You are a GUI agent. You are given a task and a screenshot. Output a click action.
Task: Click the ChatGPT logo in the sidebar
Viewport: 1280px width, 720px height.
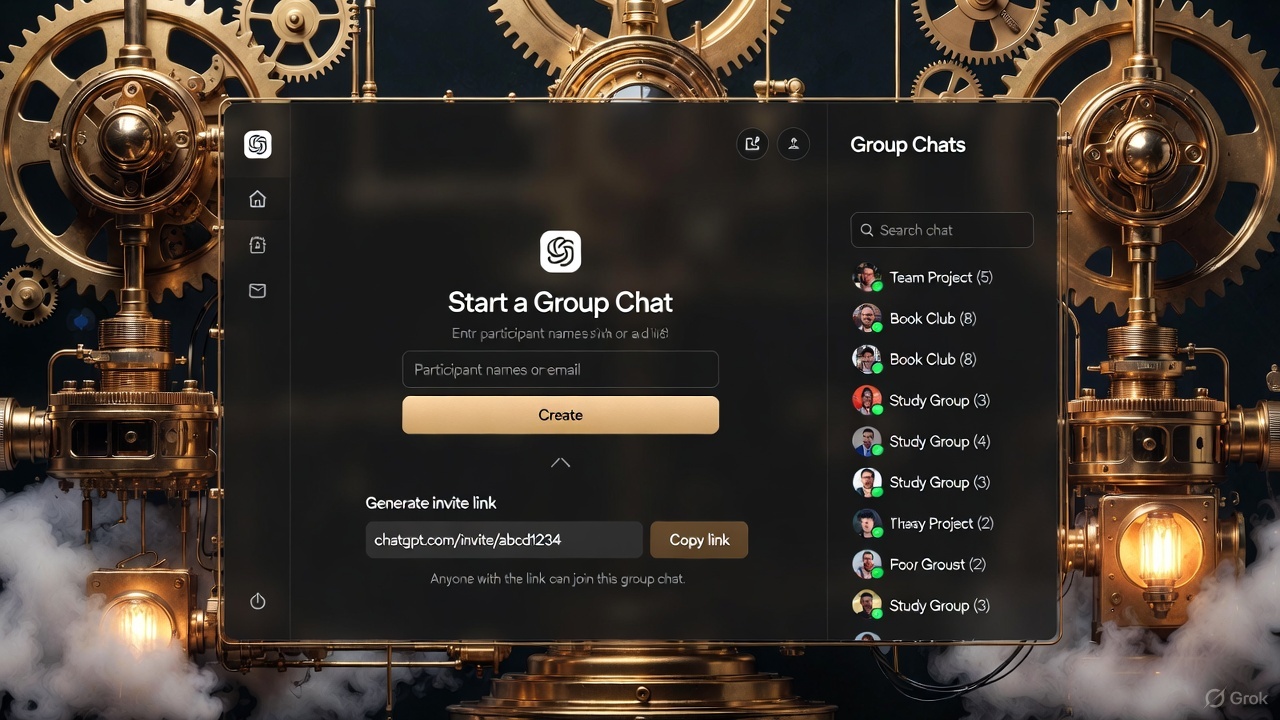[x=257, y=145]
